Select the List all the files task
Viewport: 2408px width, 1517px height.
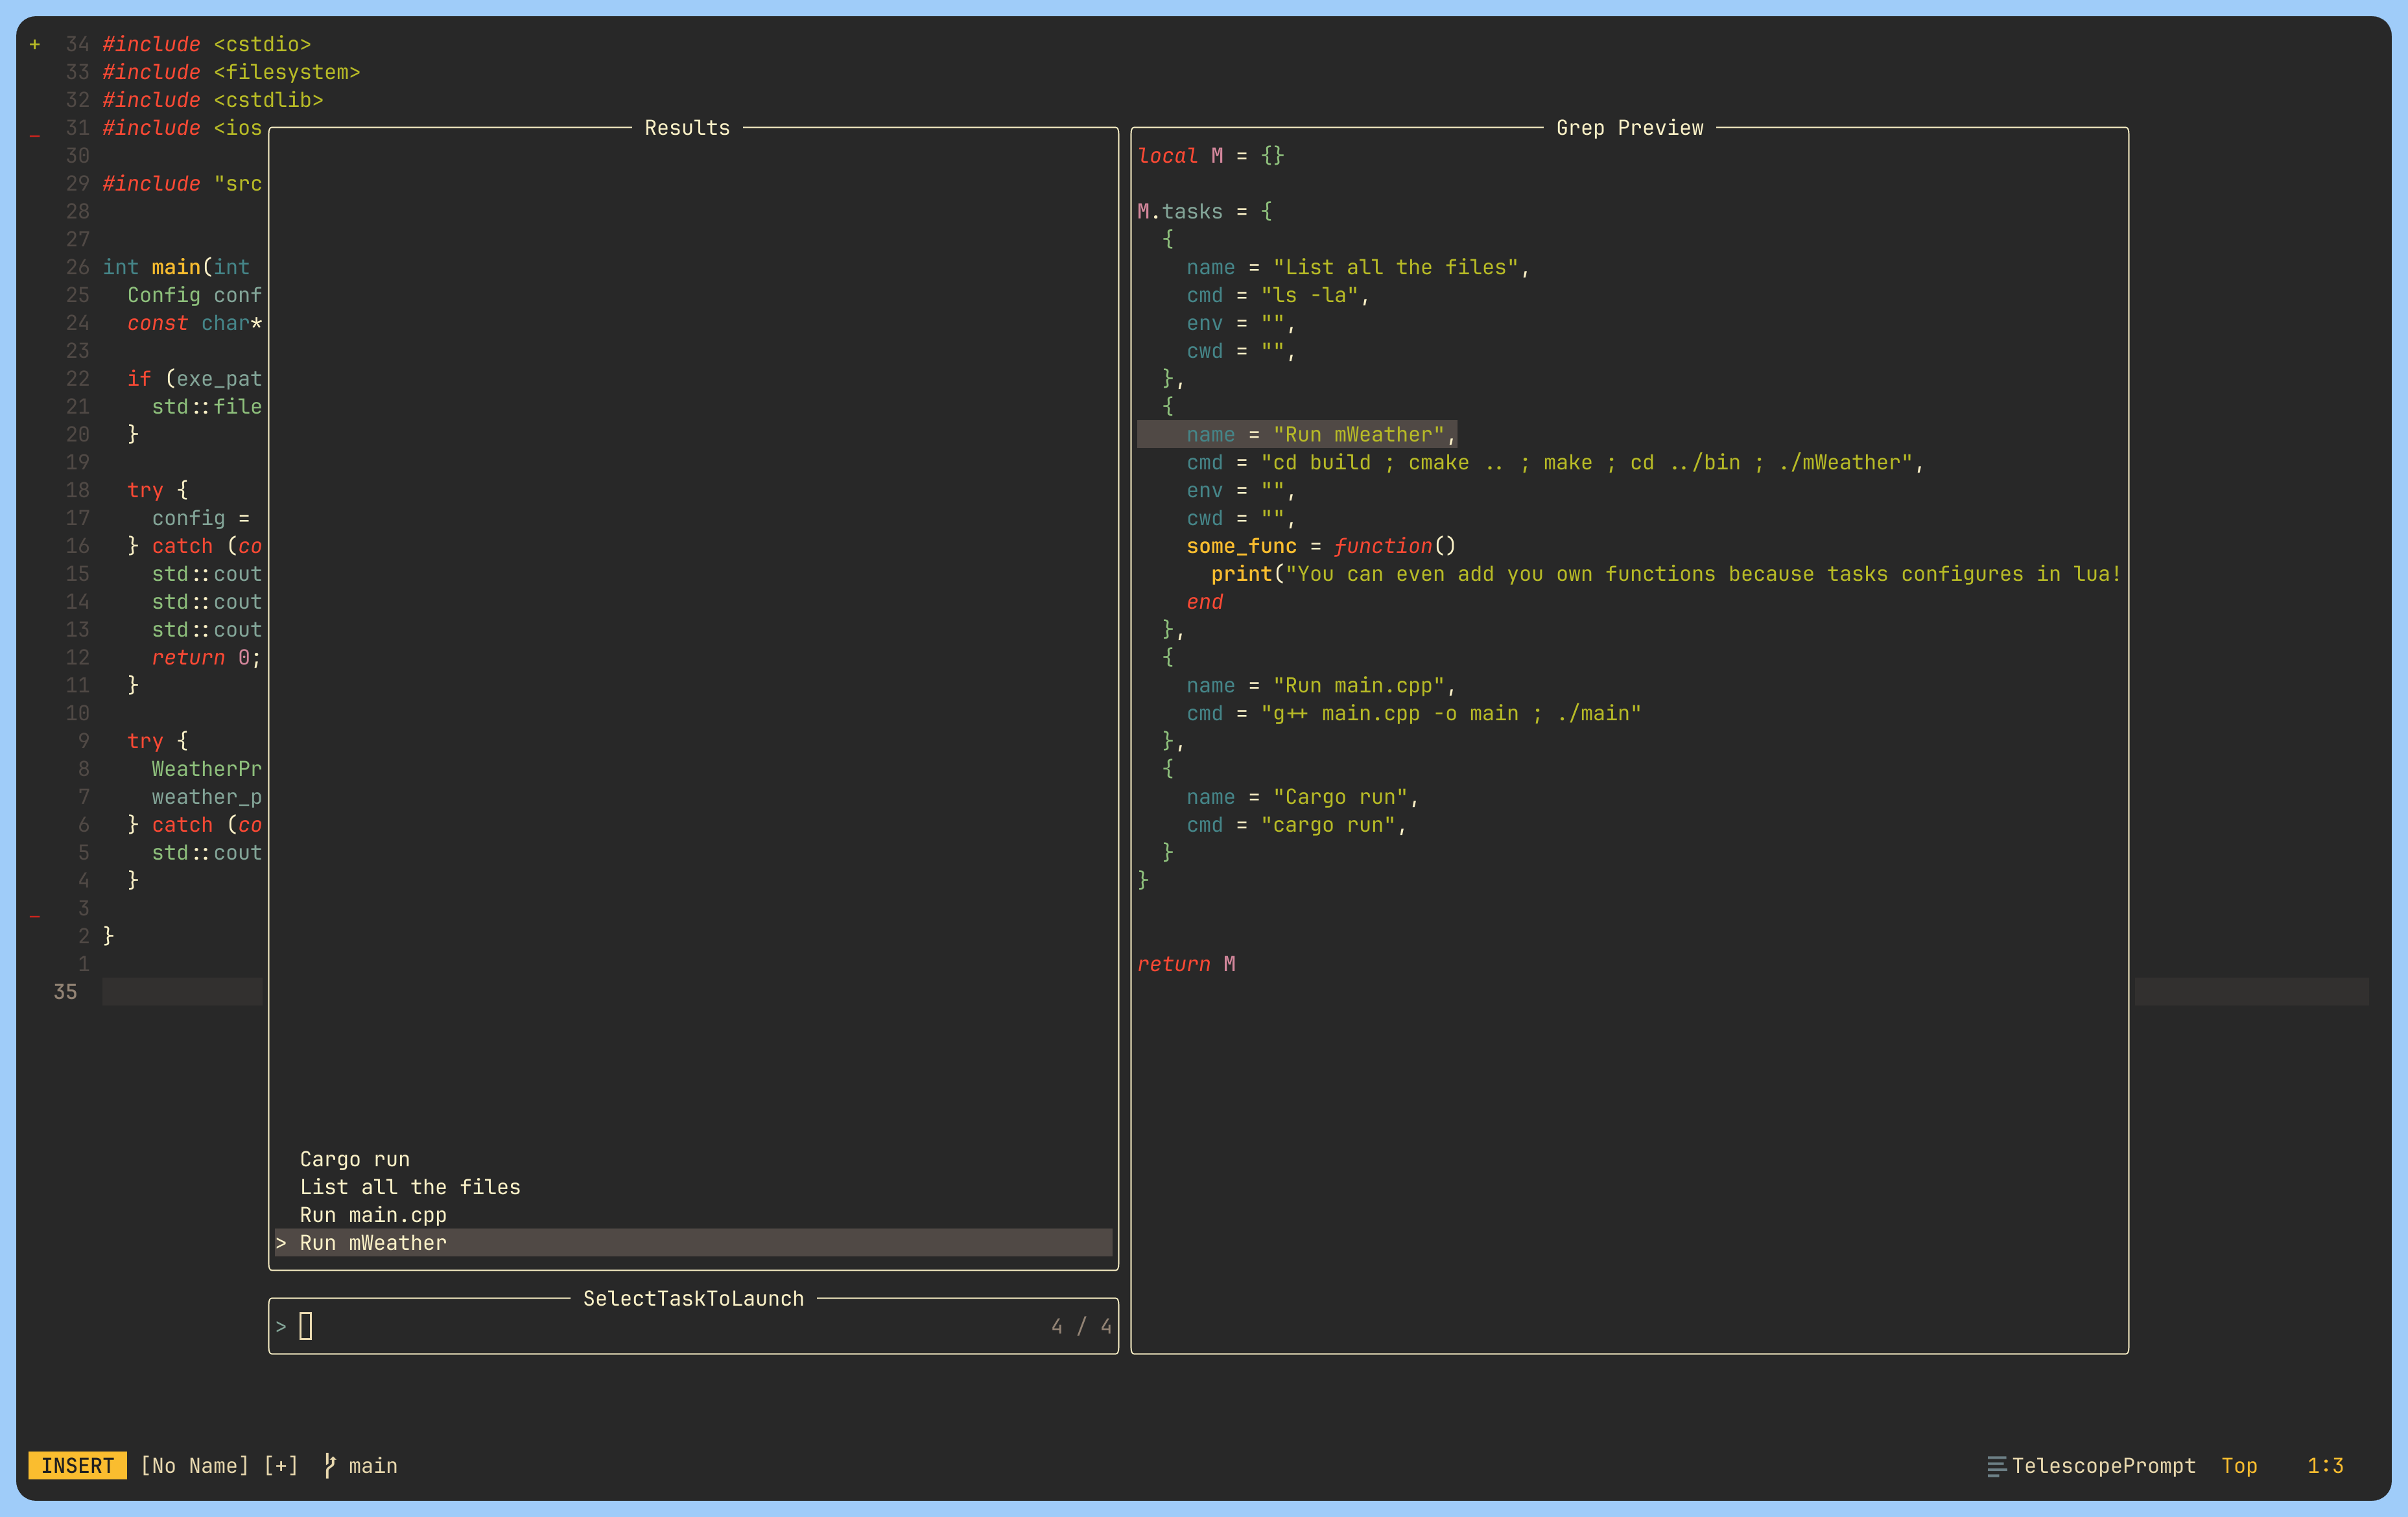(x=410, y=1187)
